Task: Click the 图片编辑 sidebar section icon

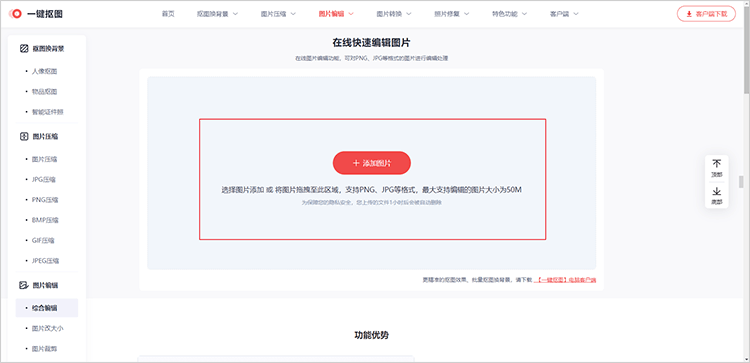Action: click(24, 285)
